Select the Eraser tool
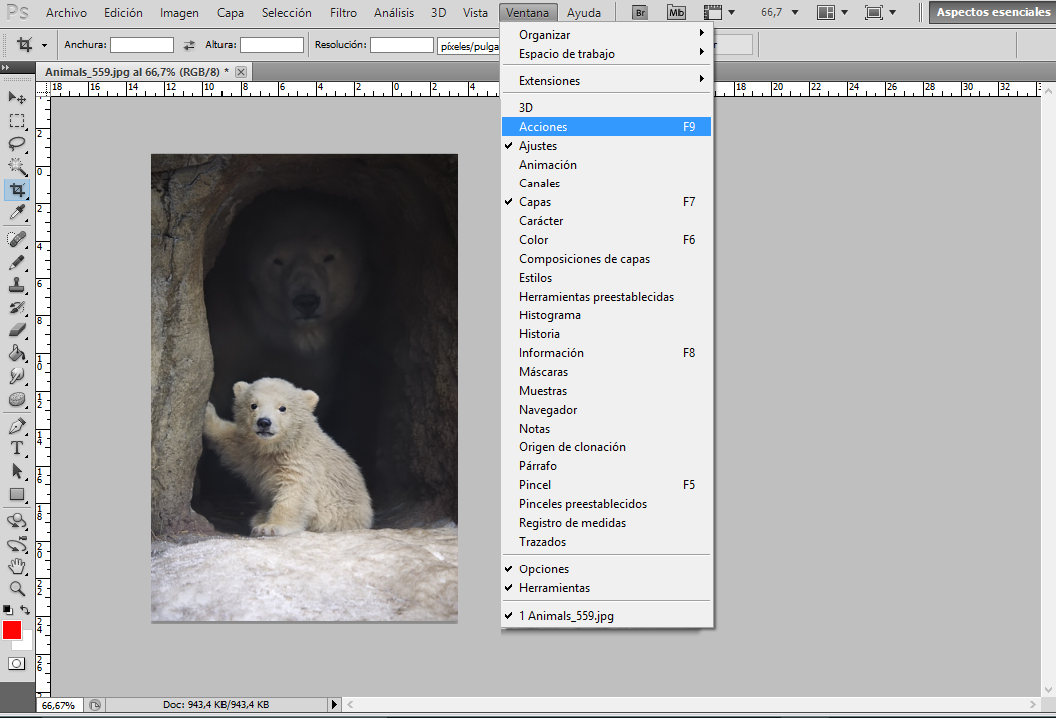The height and width of the screenshot is (720, 1058). coord(17,331)
